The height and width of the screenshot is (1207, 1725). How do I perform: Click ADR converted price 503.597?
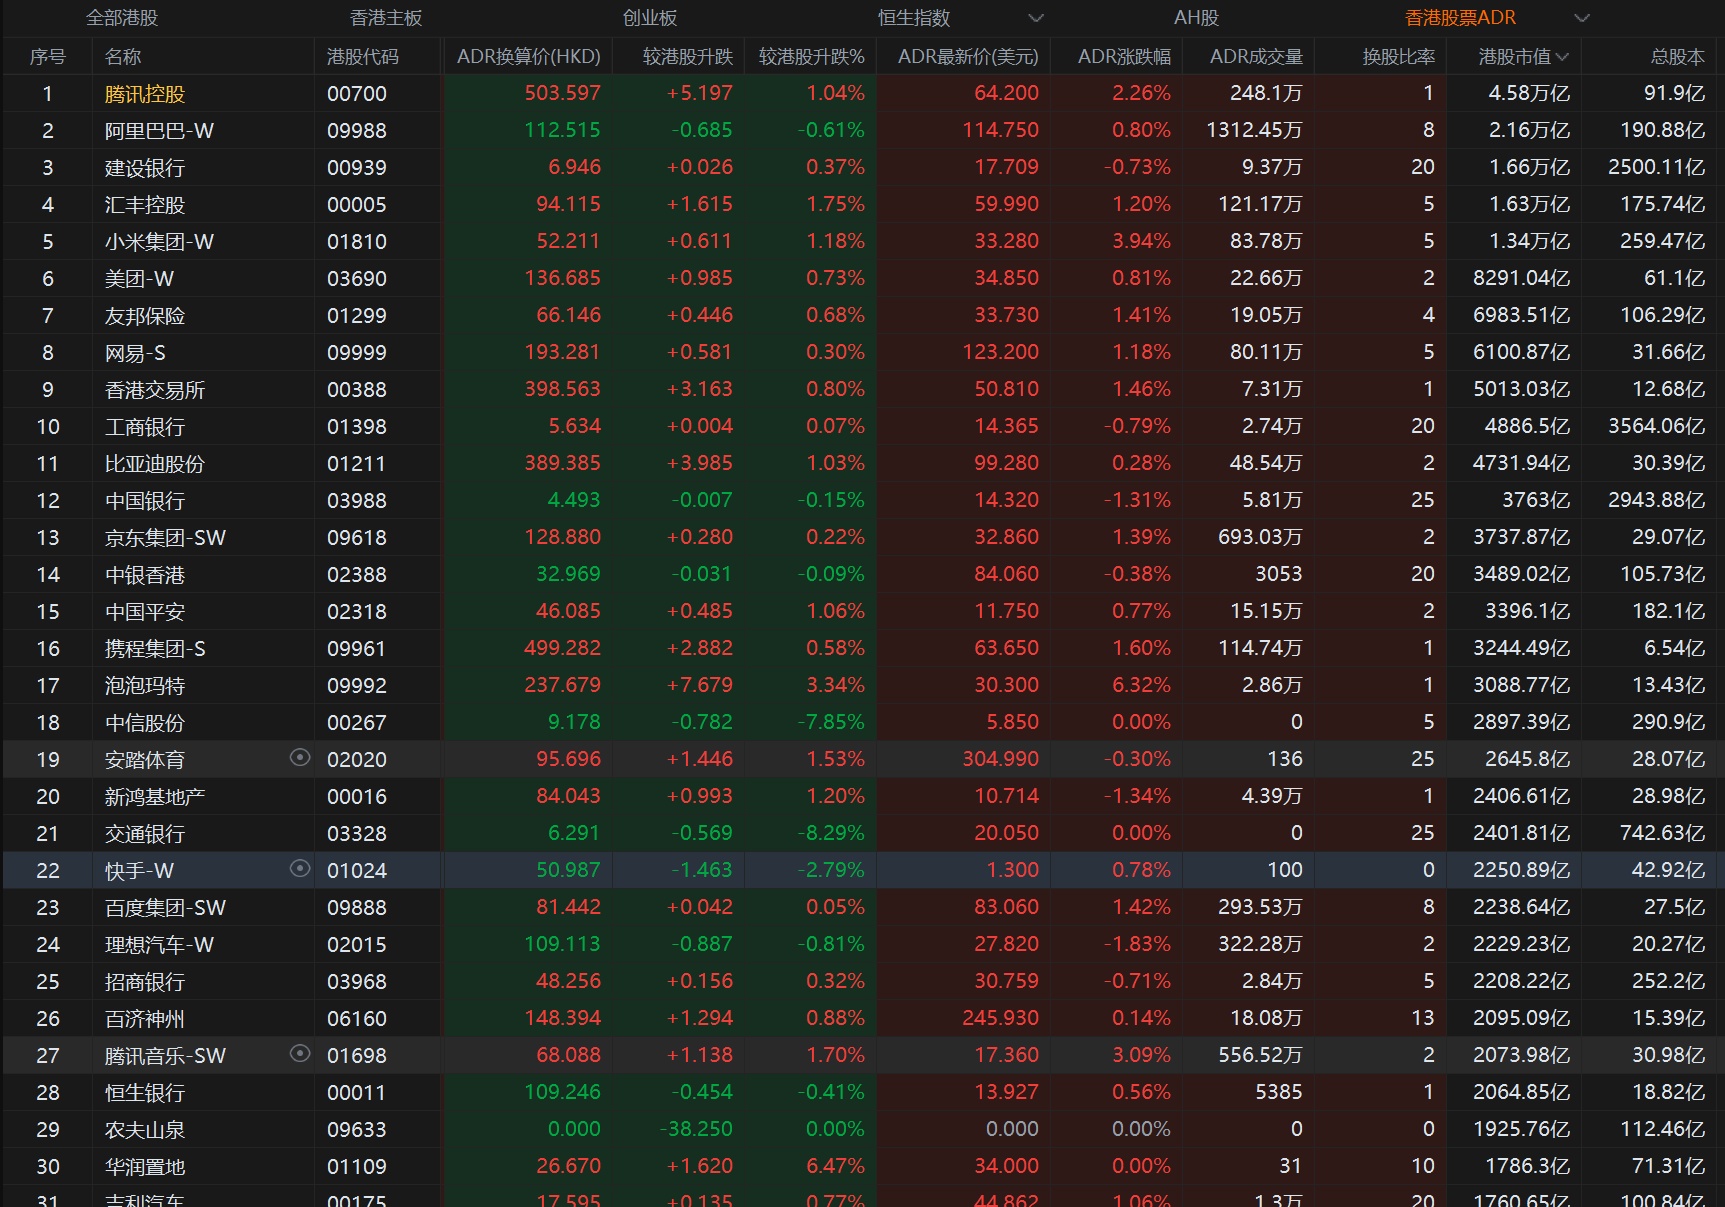pos(563,93)
